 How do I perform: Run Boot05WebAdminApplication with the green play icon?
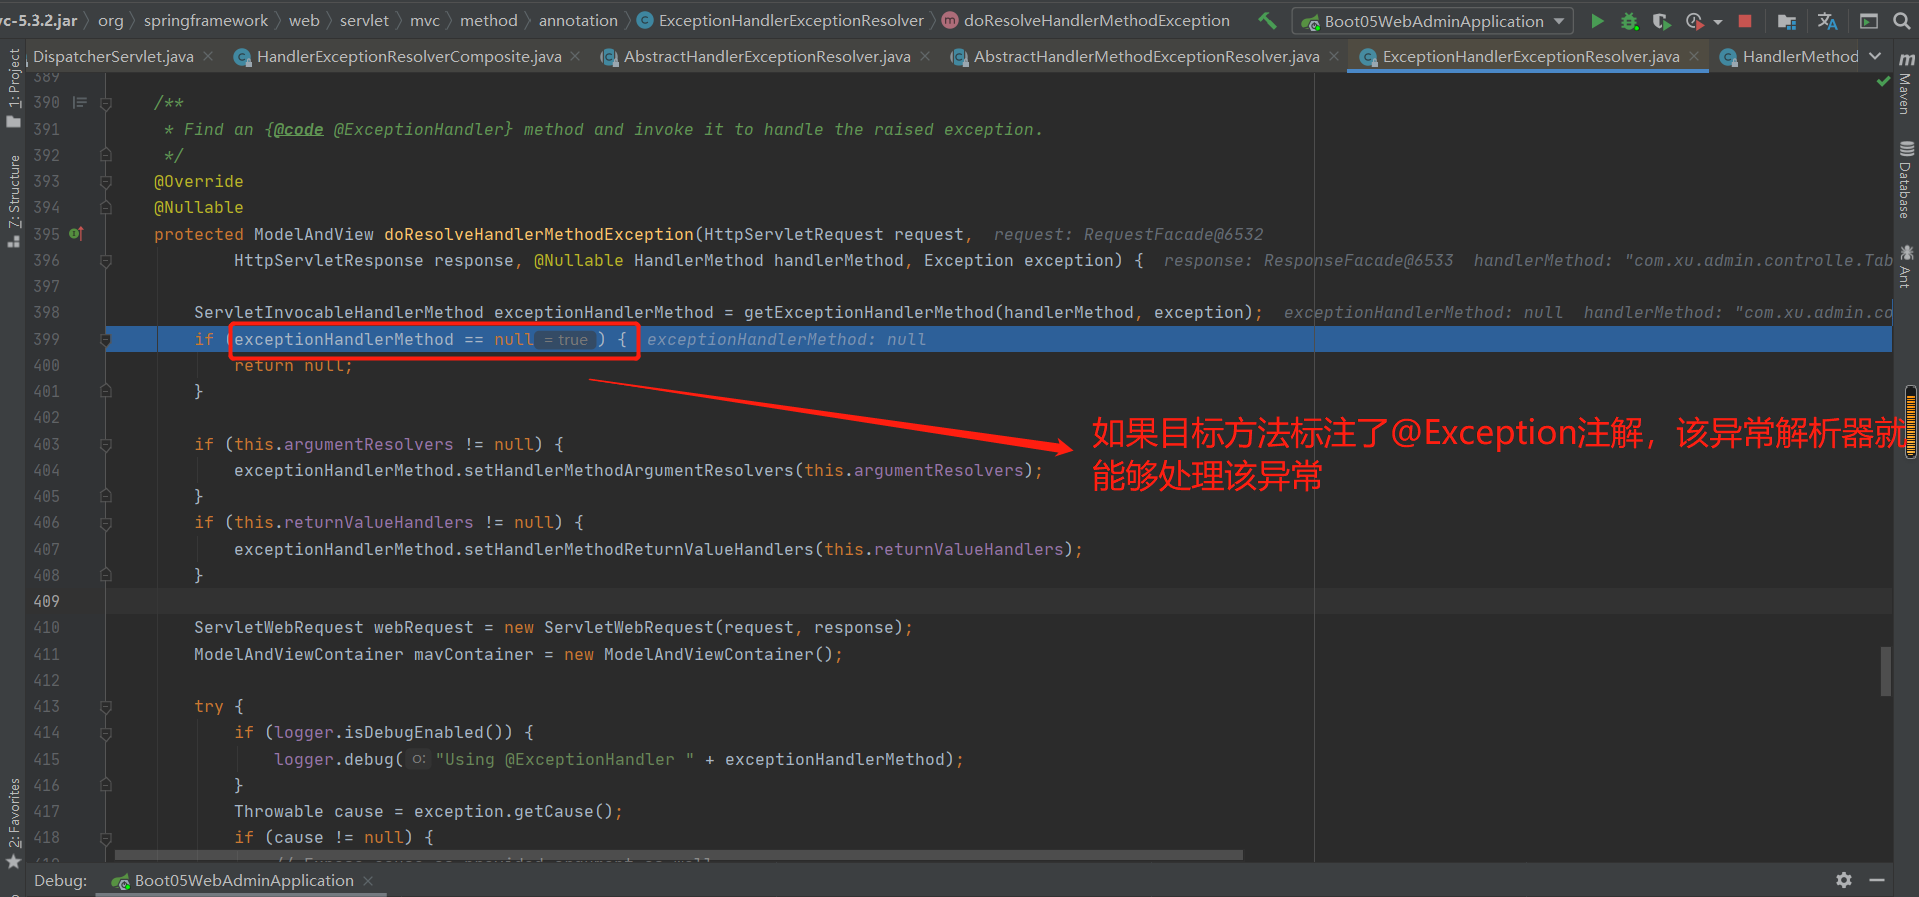coord(1597,21)
